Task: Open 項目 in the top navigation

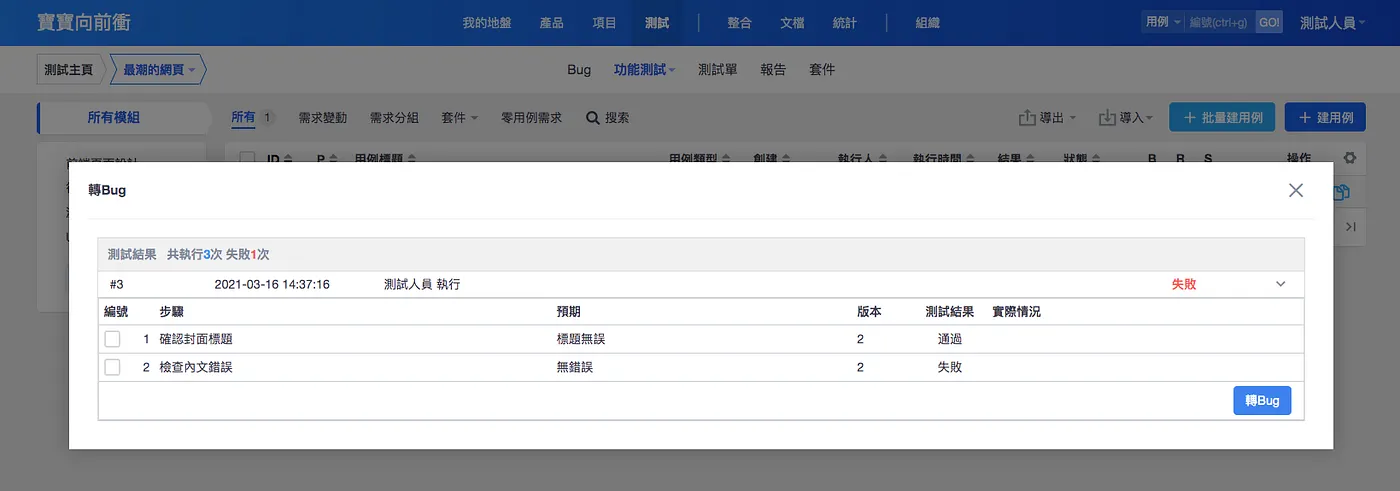Action: coord(604,22)
